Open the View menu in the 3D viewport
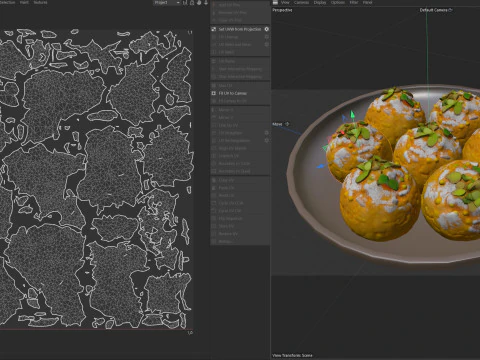This screenshot has height=360, width=480. tap(285, 2)
